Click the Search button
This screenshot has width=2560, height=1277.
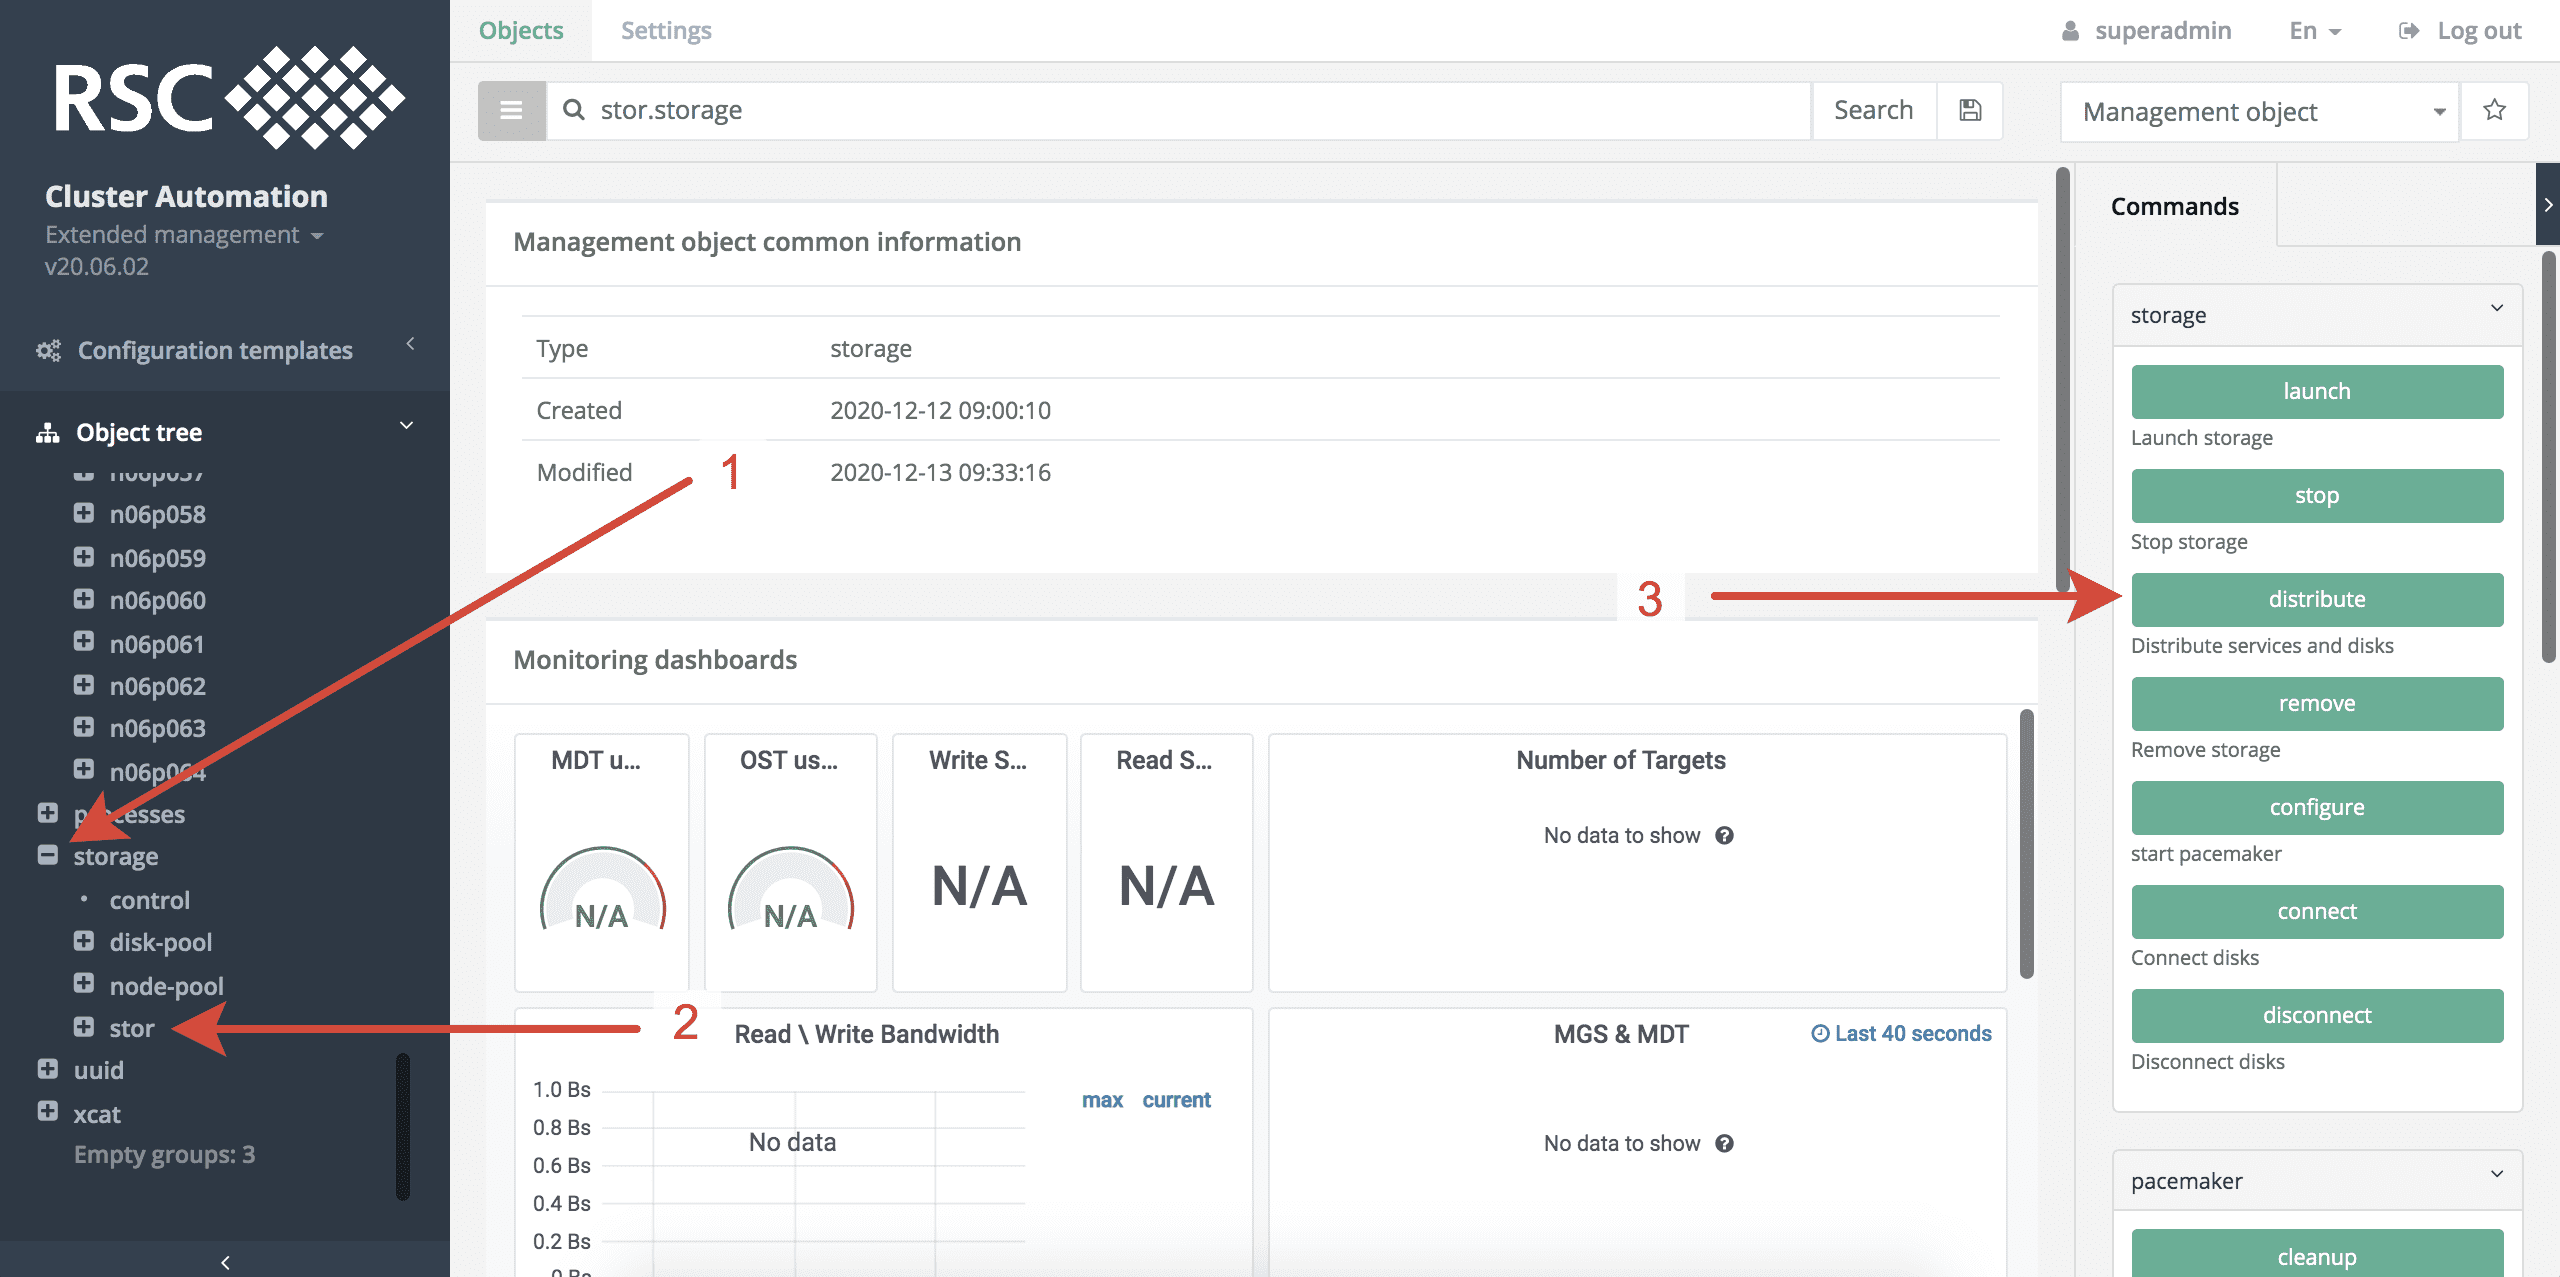click(x=1873, y=110)
